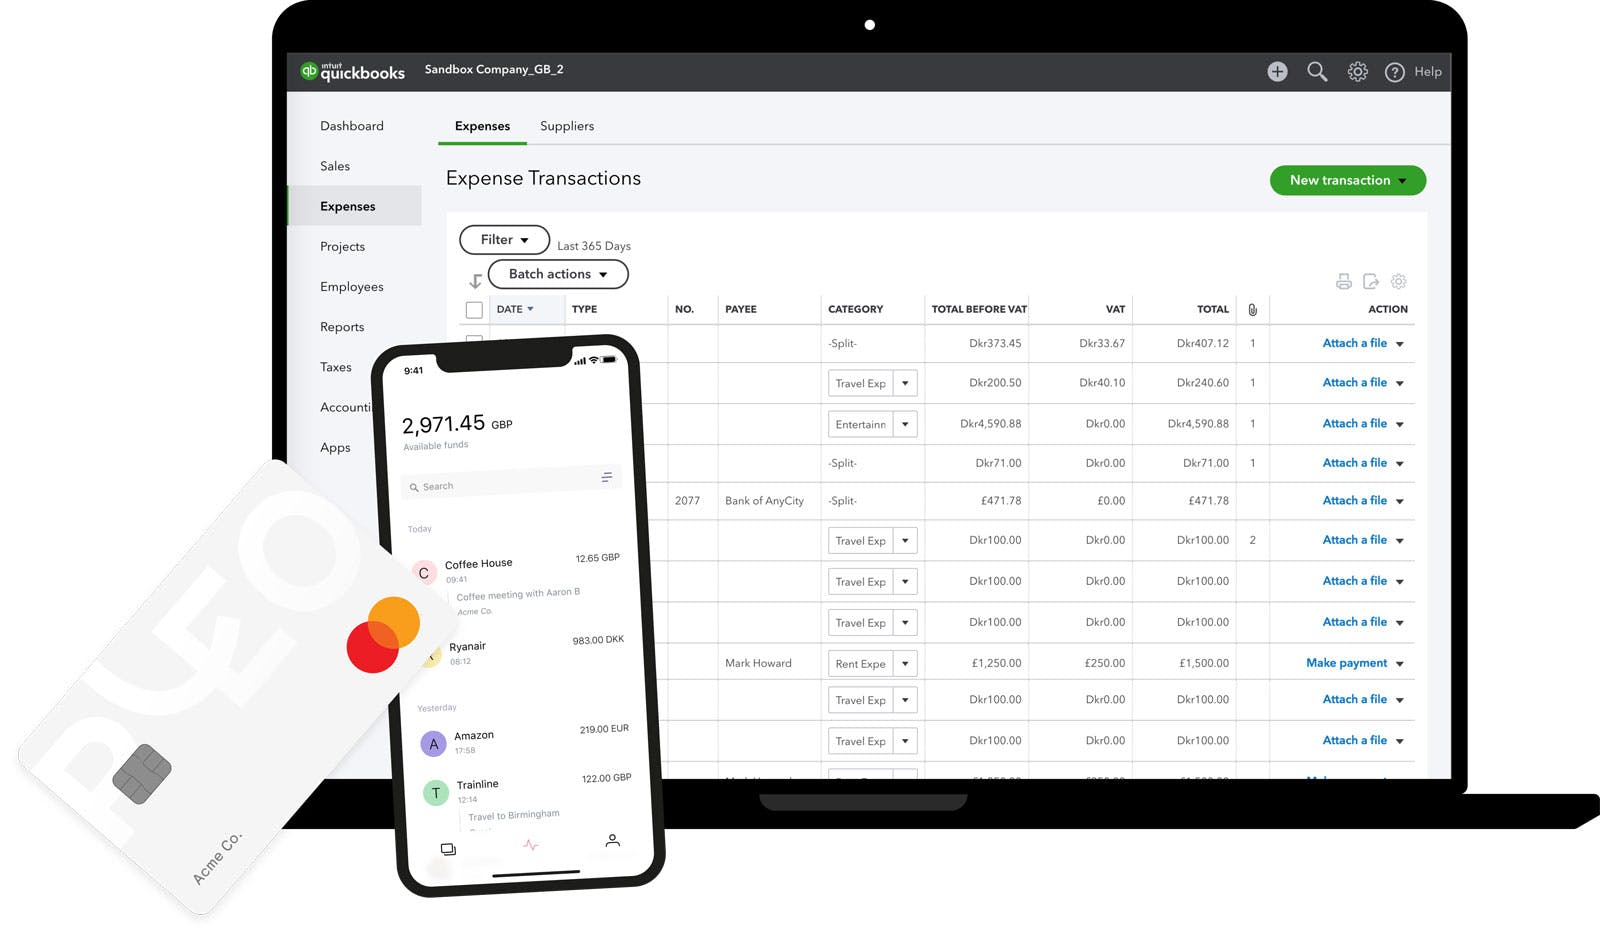Viewport: 1600px width, 937px height.
Task: Open the Entertainment category dropdown arrow
Action: click(905, 424)
